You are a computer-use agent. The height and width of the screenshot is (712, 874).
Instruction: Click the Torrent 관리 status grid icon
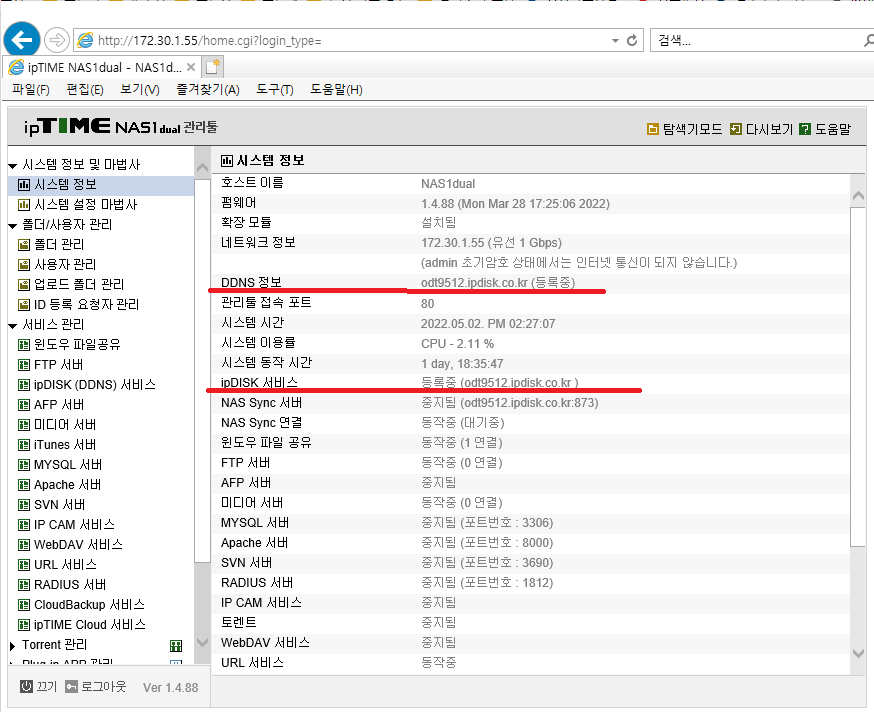tap(176, 646)
